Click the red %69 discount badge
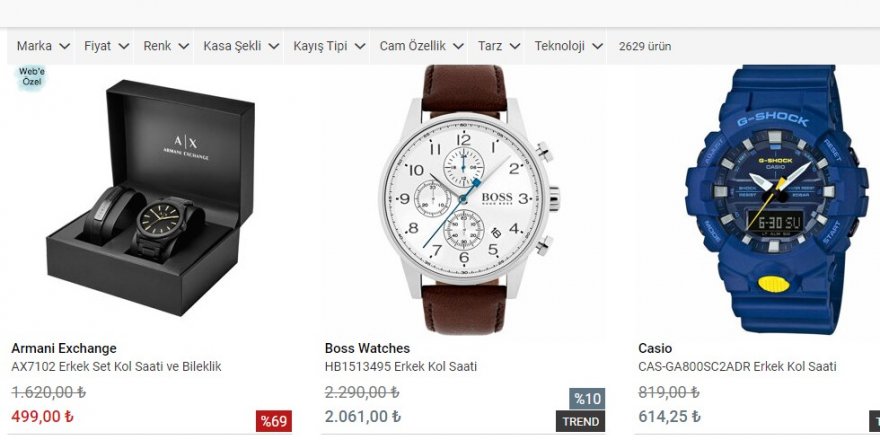 (274, 421)
